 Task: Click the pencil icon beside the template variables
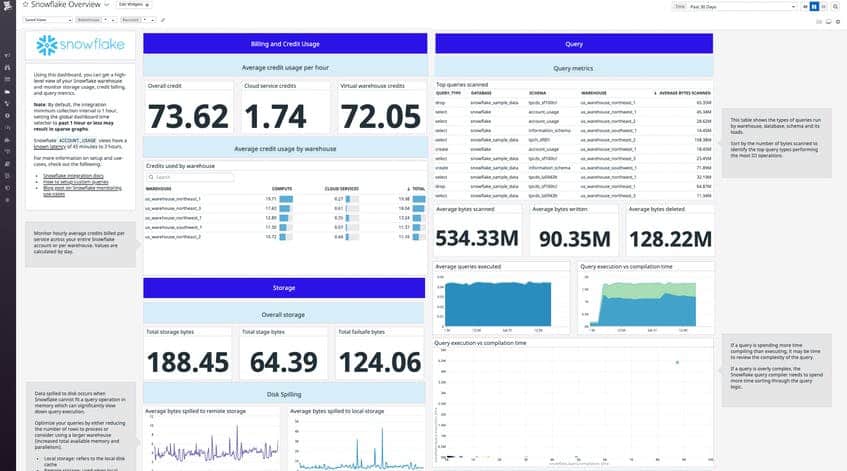click(163, 20)
